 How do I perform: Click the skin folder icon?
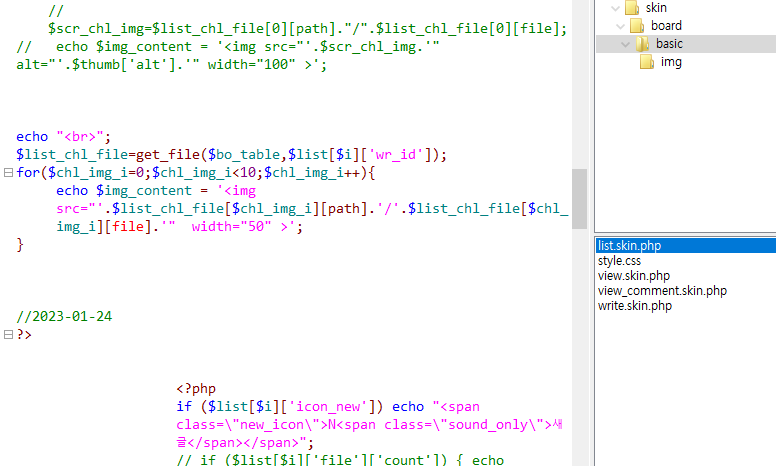[x=631, y=8]
